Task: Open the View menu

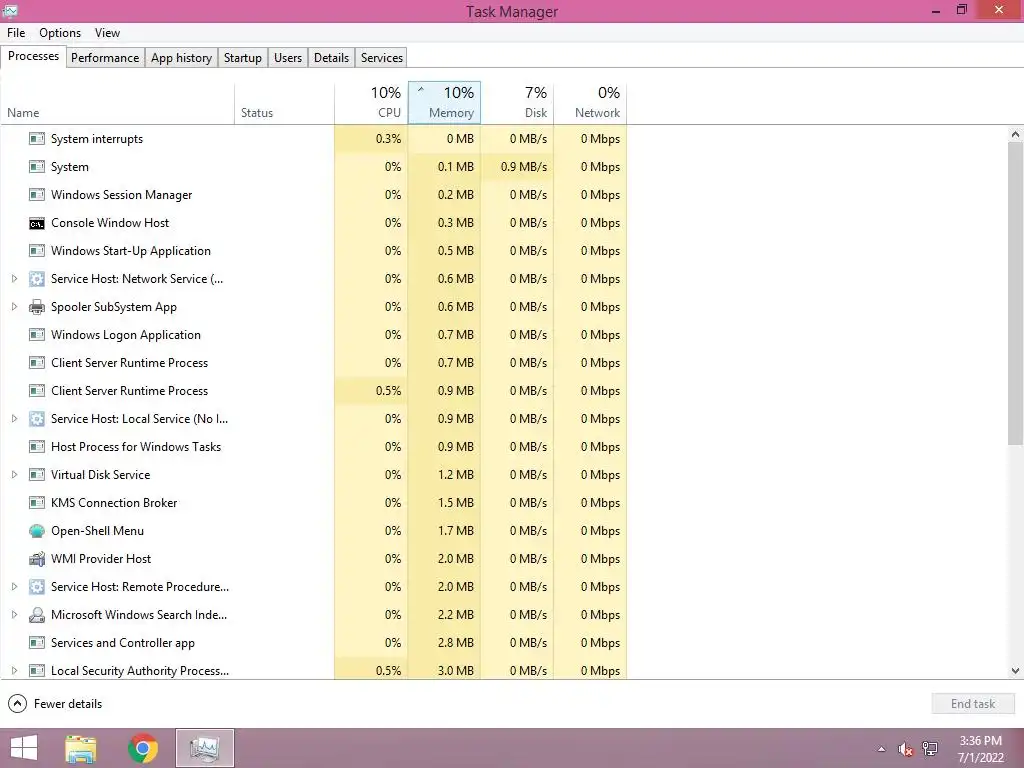Action: click(107, 33)
